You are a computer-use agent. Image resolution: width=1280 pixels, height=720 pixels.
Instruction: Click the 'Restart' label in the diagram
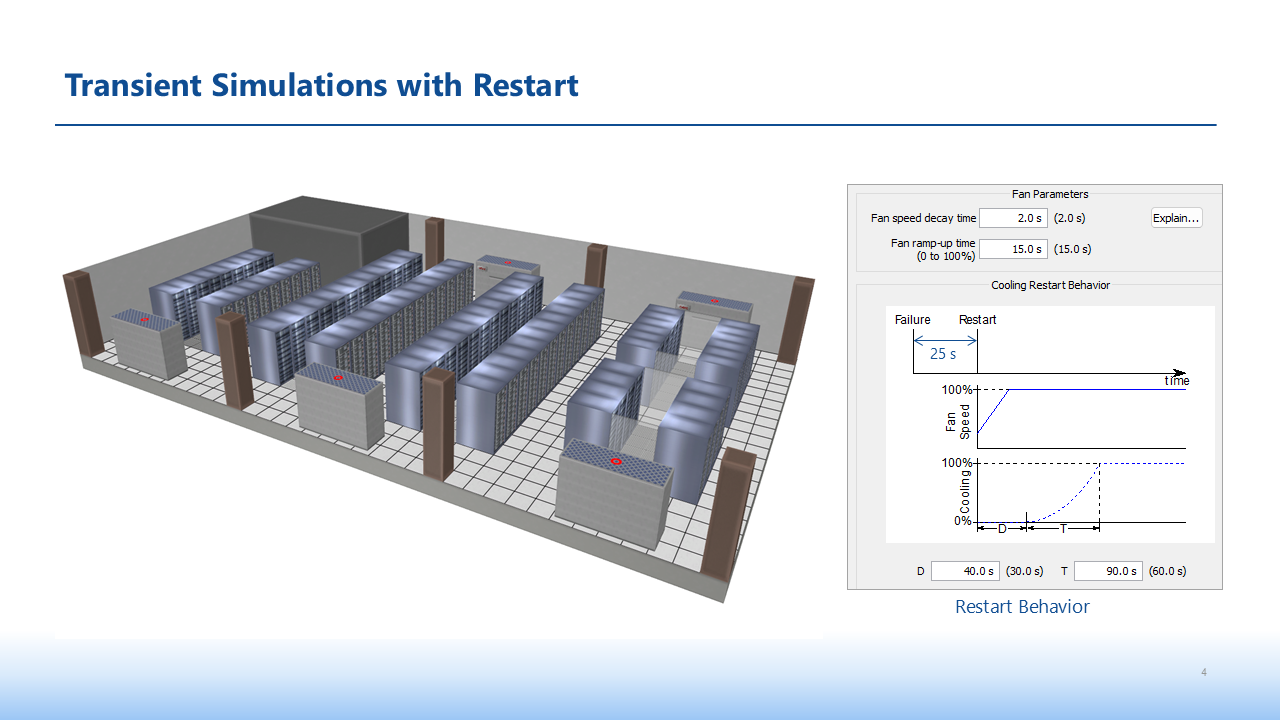[x=977, y=320]
